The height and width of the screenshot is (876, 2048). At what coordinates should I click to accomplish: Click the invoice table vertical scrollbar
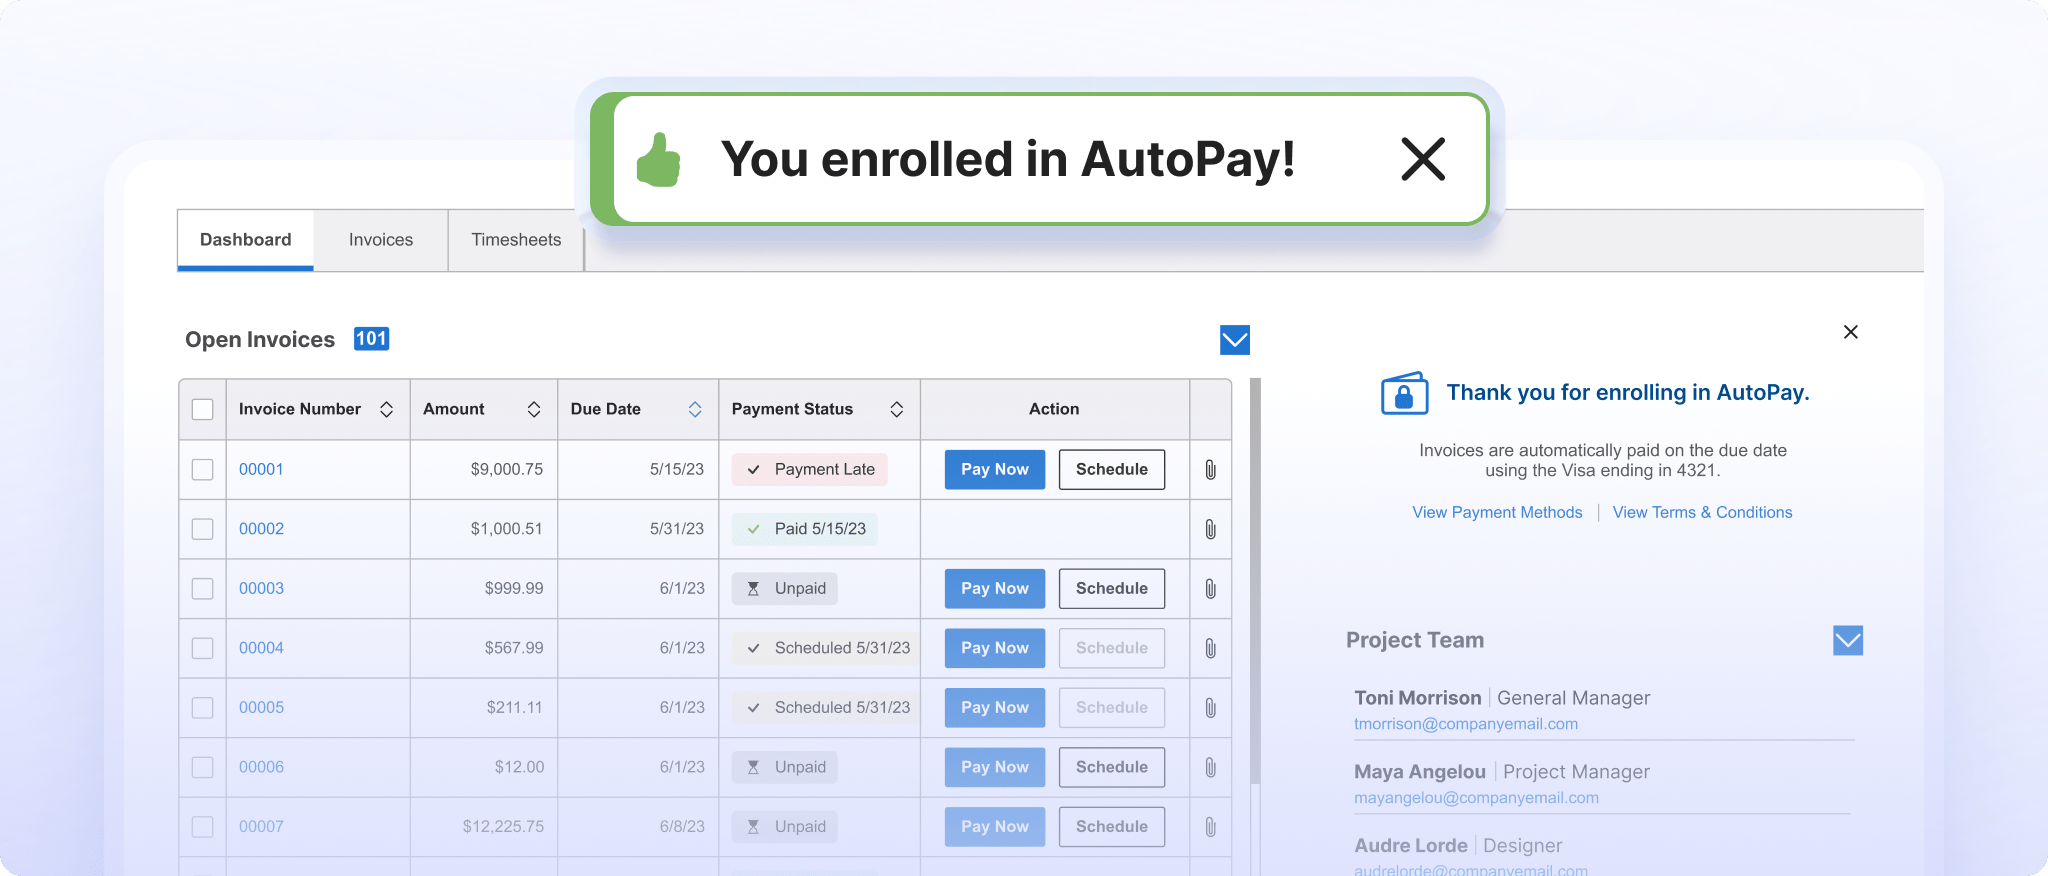pyautogui.click(x=1255, y=580)
